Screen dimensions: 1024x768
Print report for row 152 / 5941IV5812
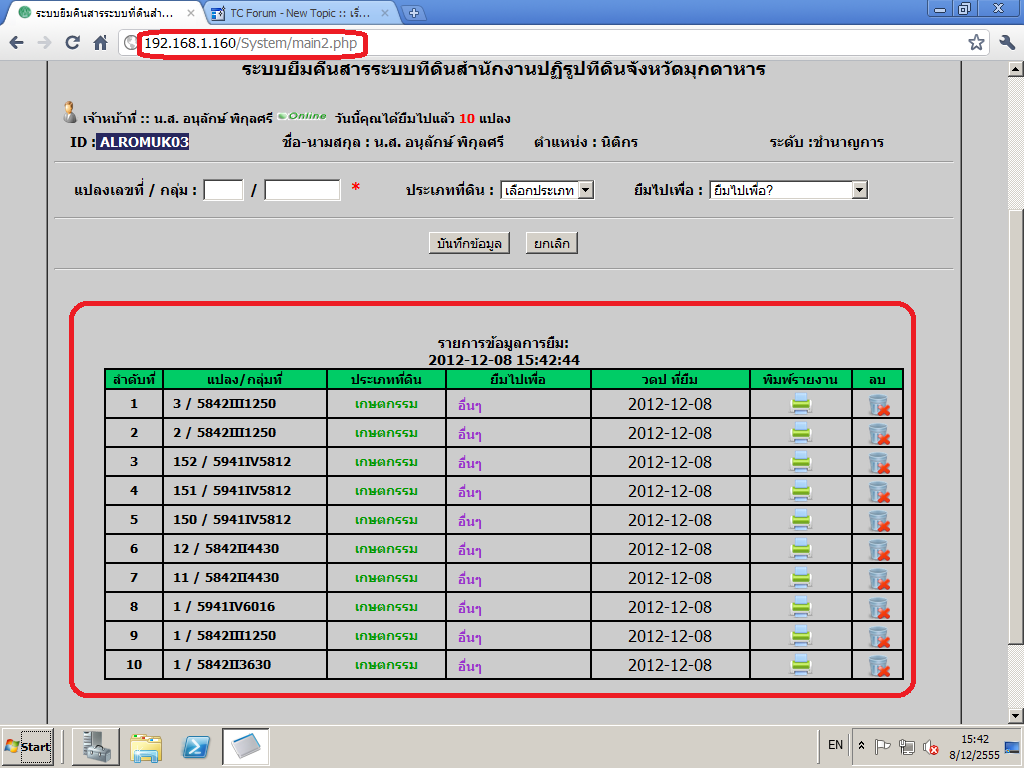(x=801, y=462)
